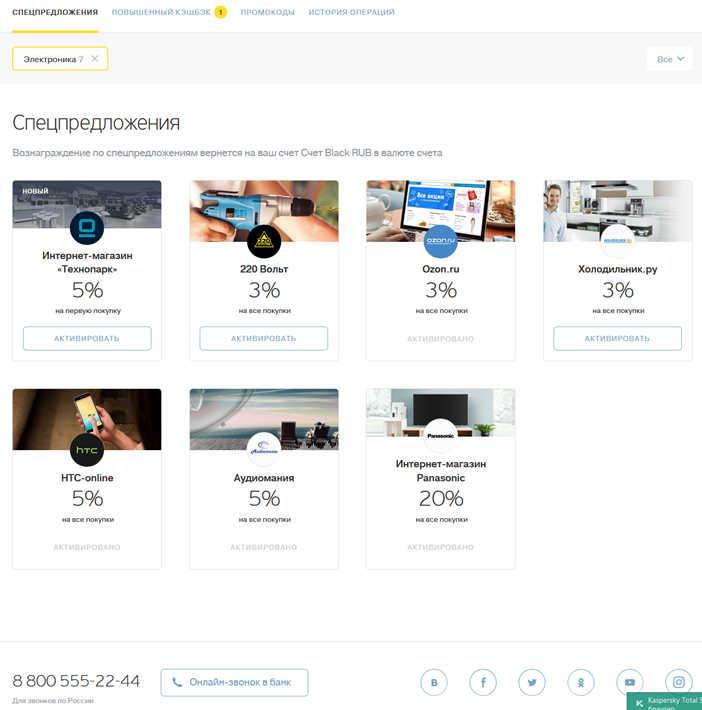Click Активировано label on Ozon.ru card
The height and width of the screenshot is (710, 702).
pos(441,339)
